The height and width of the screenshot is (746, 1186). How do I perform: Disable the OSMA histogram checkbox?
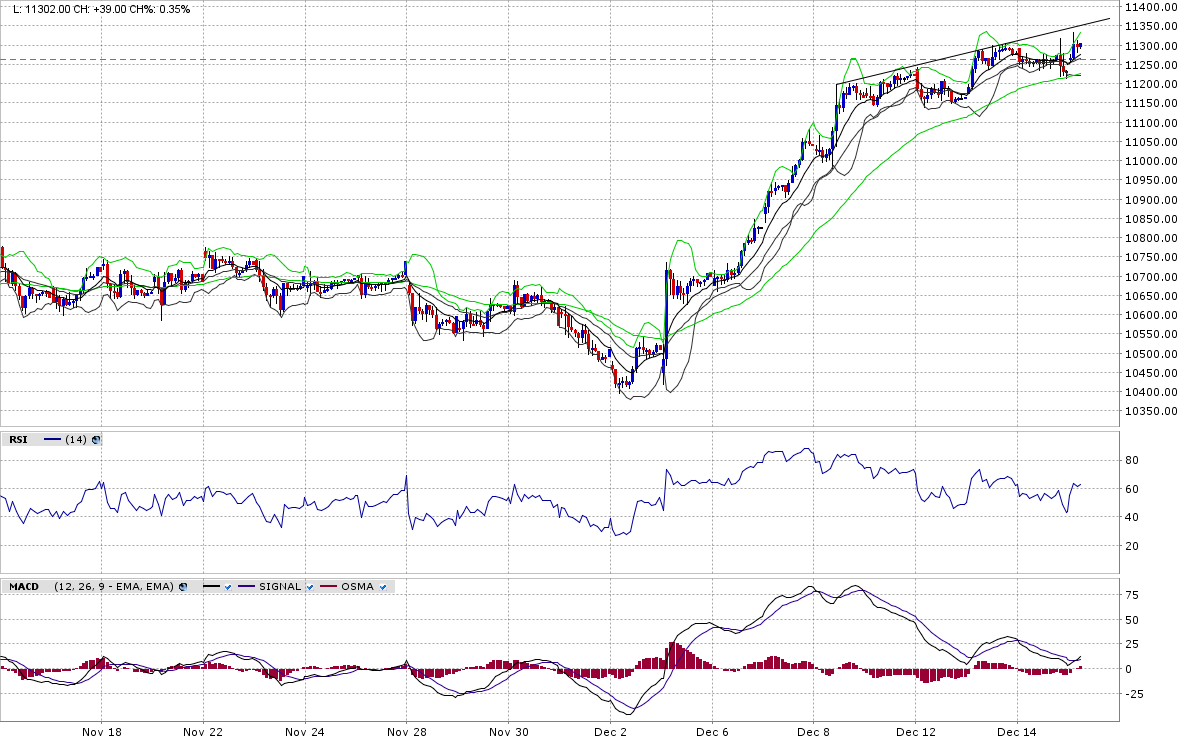pos(382,587)
